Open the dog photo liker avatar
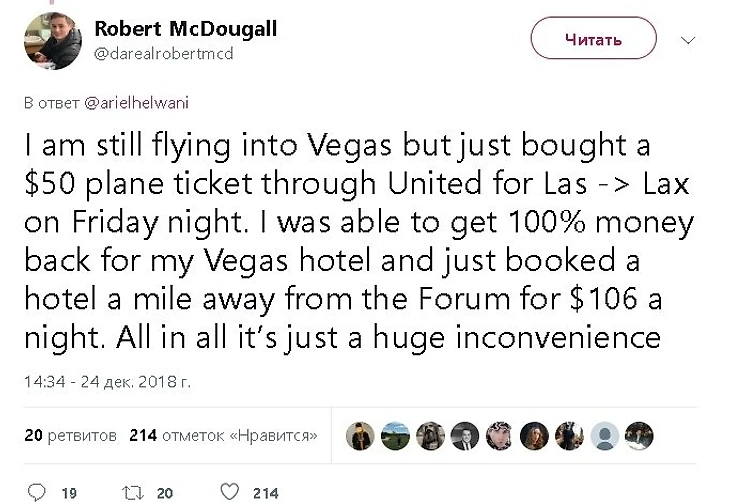The height and width of the screenshot is (502, 730). pyautogui.click(x=430, y=436)
